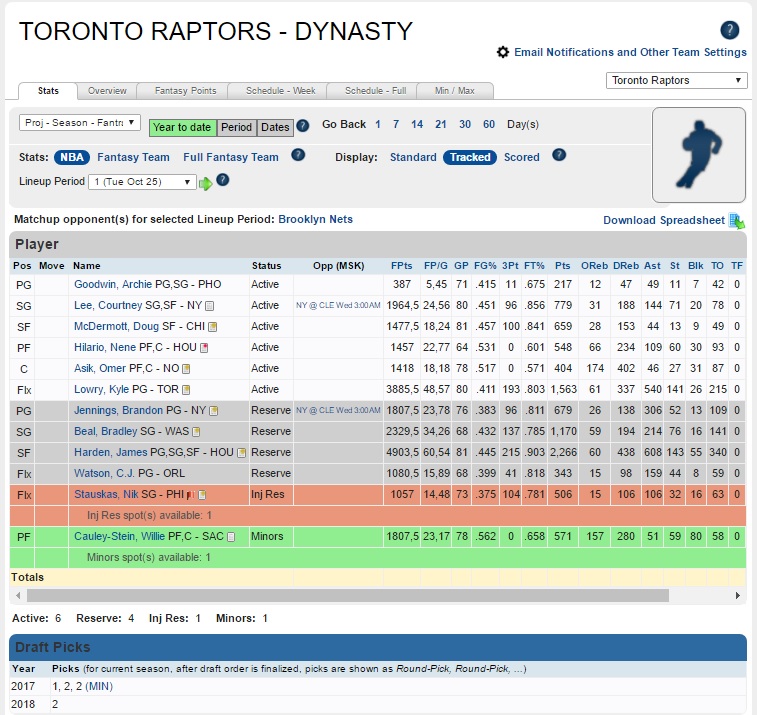Viewport: 757px width, 715px height.
Task: Open note icon for Omer Asik
Action: pyautogui.click(x=186, y=369)
